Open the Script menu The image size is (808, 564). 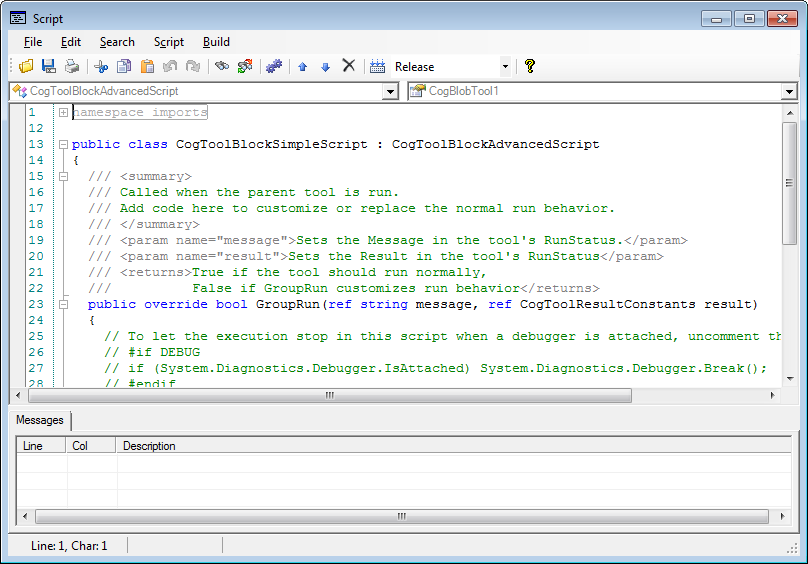click(x=168, y=42)
